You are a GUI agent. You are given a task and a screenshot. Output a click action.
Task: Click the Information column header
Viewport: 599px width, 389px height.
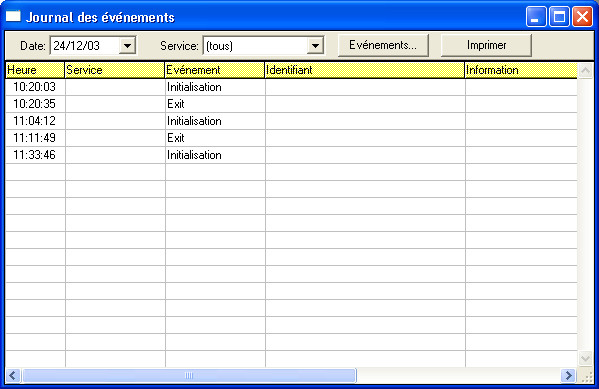[521, 70]
